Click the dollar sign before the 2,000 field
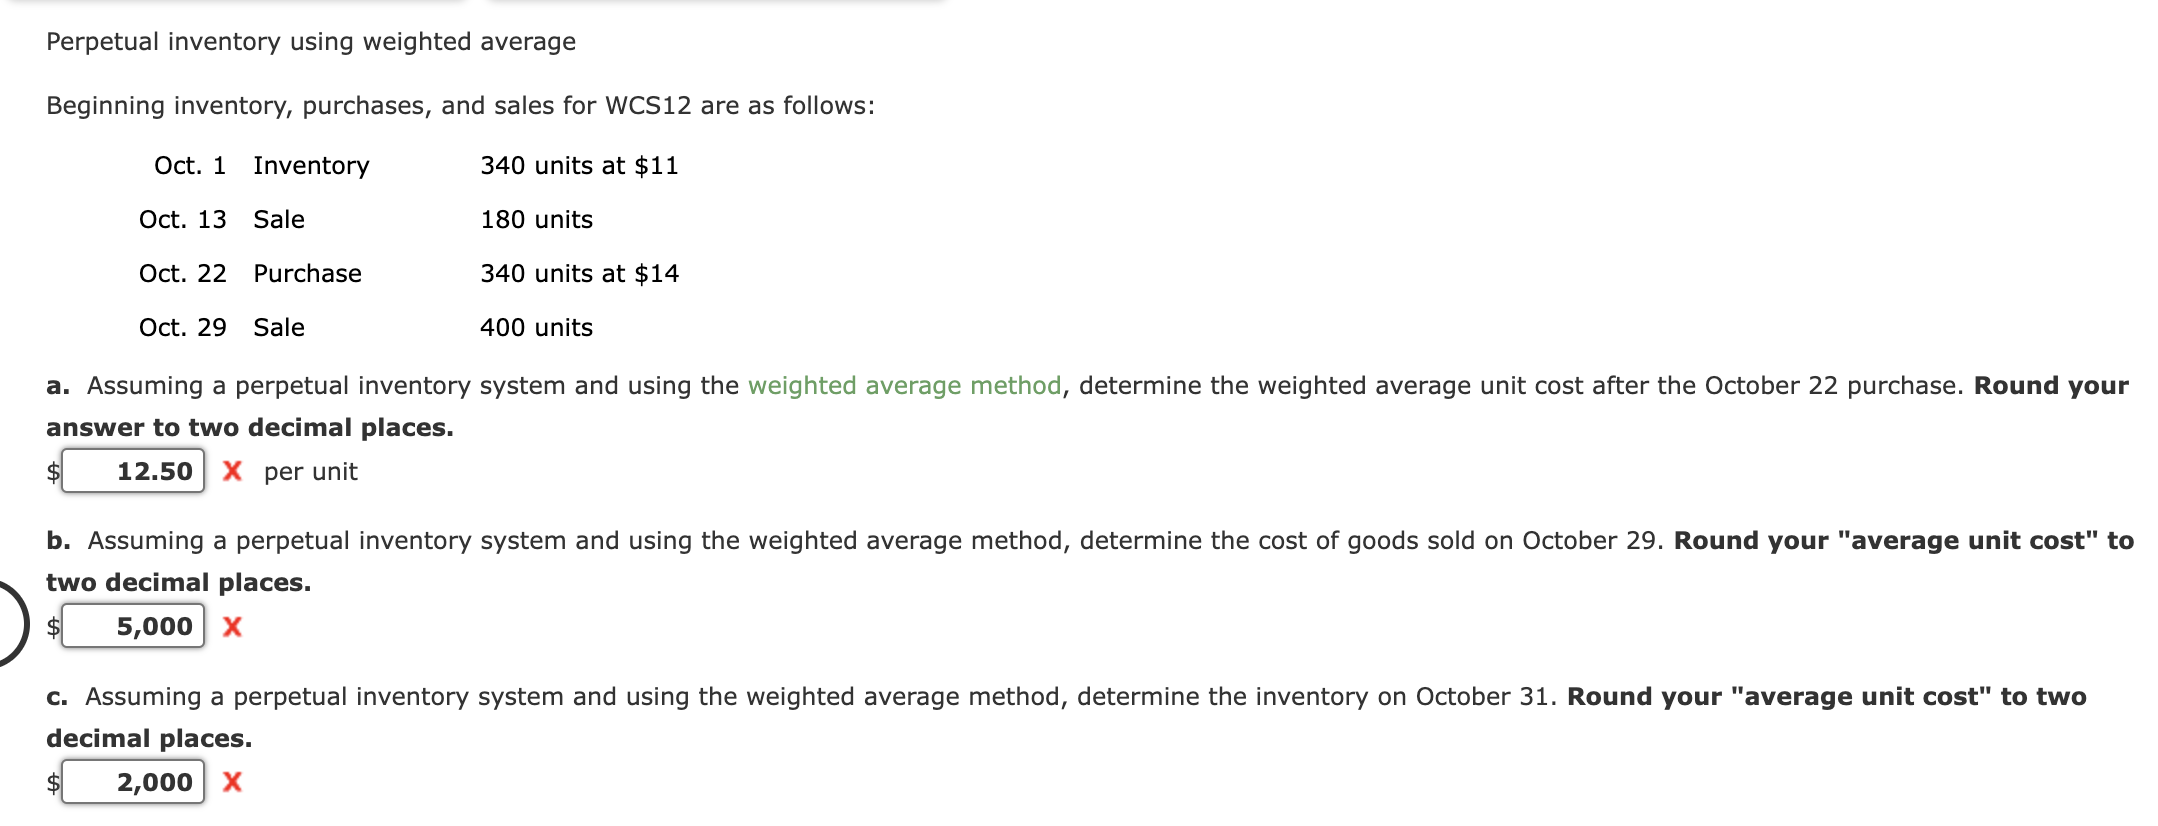The width and height of the screenshot is (2158, 826). point(51,783)
